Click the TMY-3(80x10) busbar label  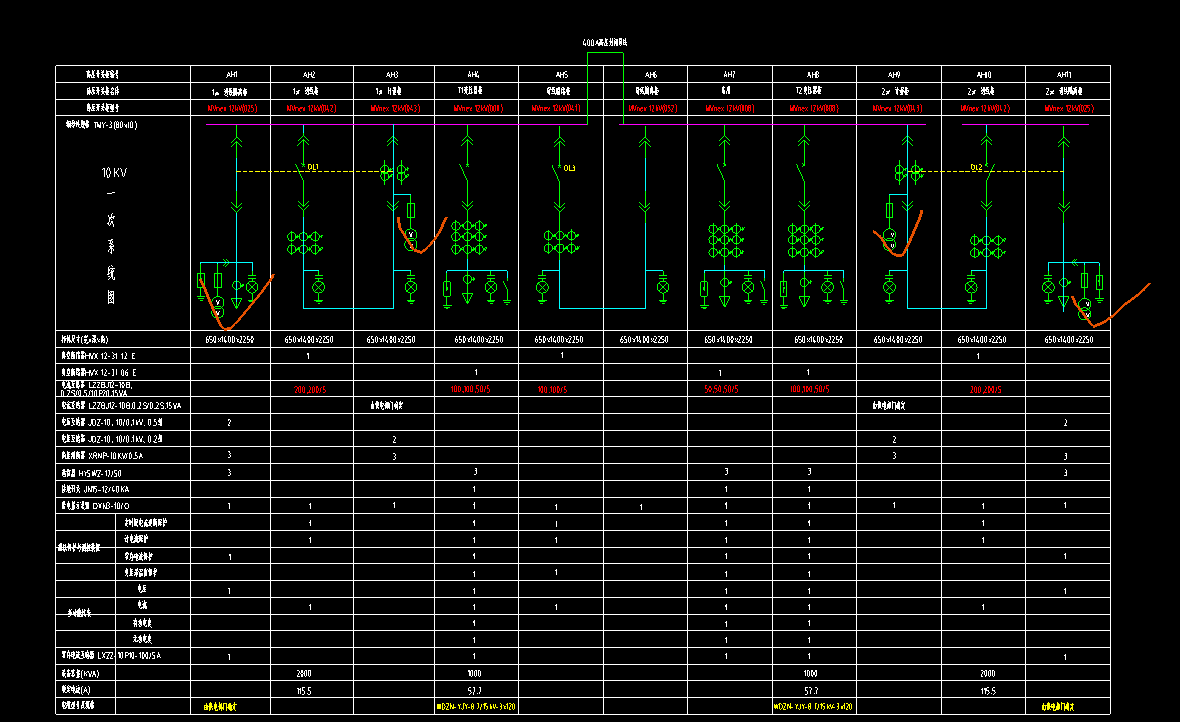pos(115,125)
